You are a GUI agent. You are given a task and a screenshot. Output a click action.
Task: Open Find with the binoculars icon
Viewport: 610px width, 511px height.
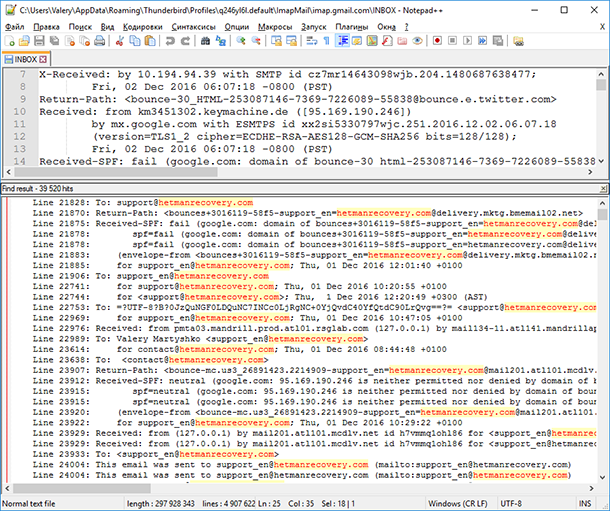coord(205,41)
